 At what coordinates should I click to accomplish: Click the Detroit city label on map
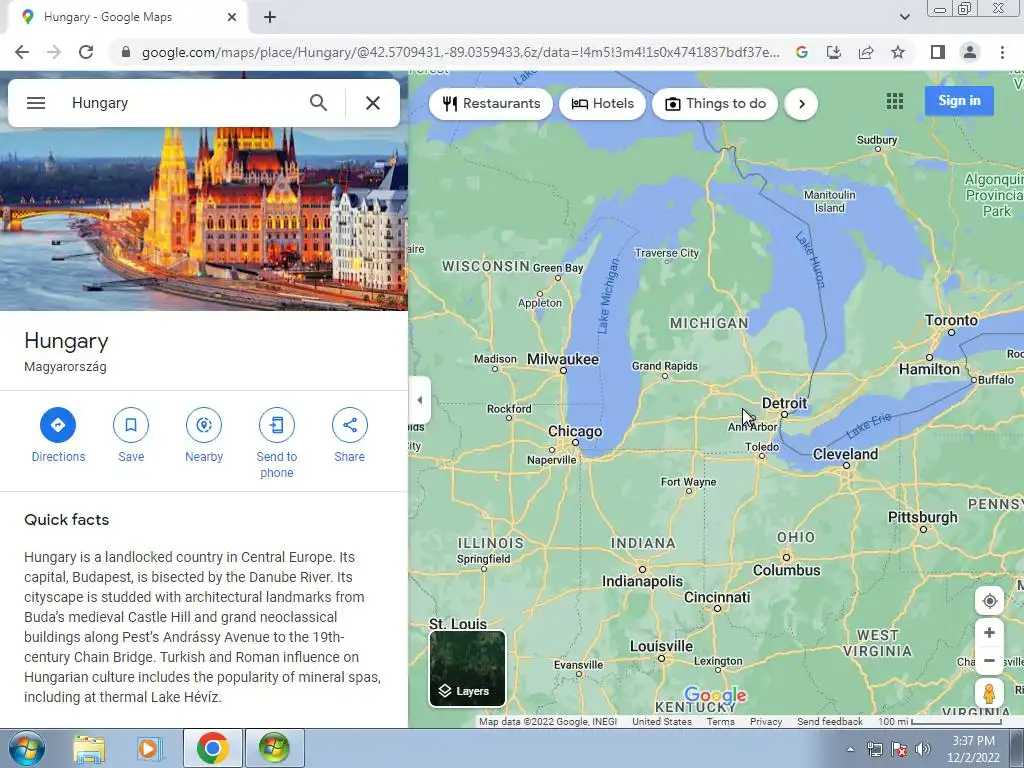[x=784, y=403]
